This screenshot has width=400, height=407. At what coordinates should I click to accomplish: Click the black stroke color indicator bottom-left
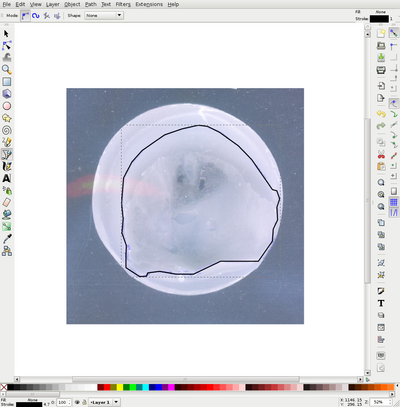[x=29, y=404]
